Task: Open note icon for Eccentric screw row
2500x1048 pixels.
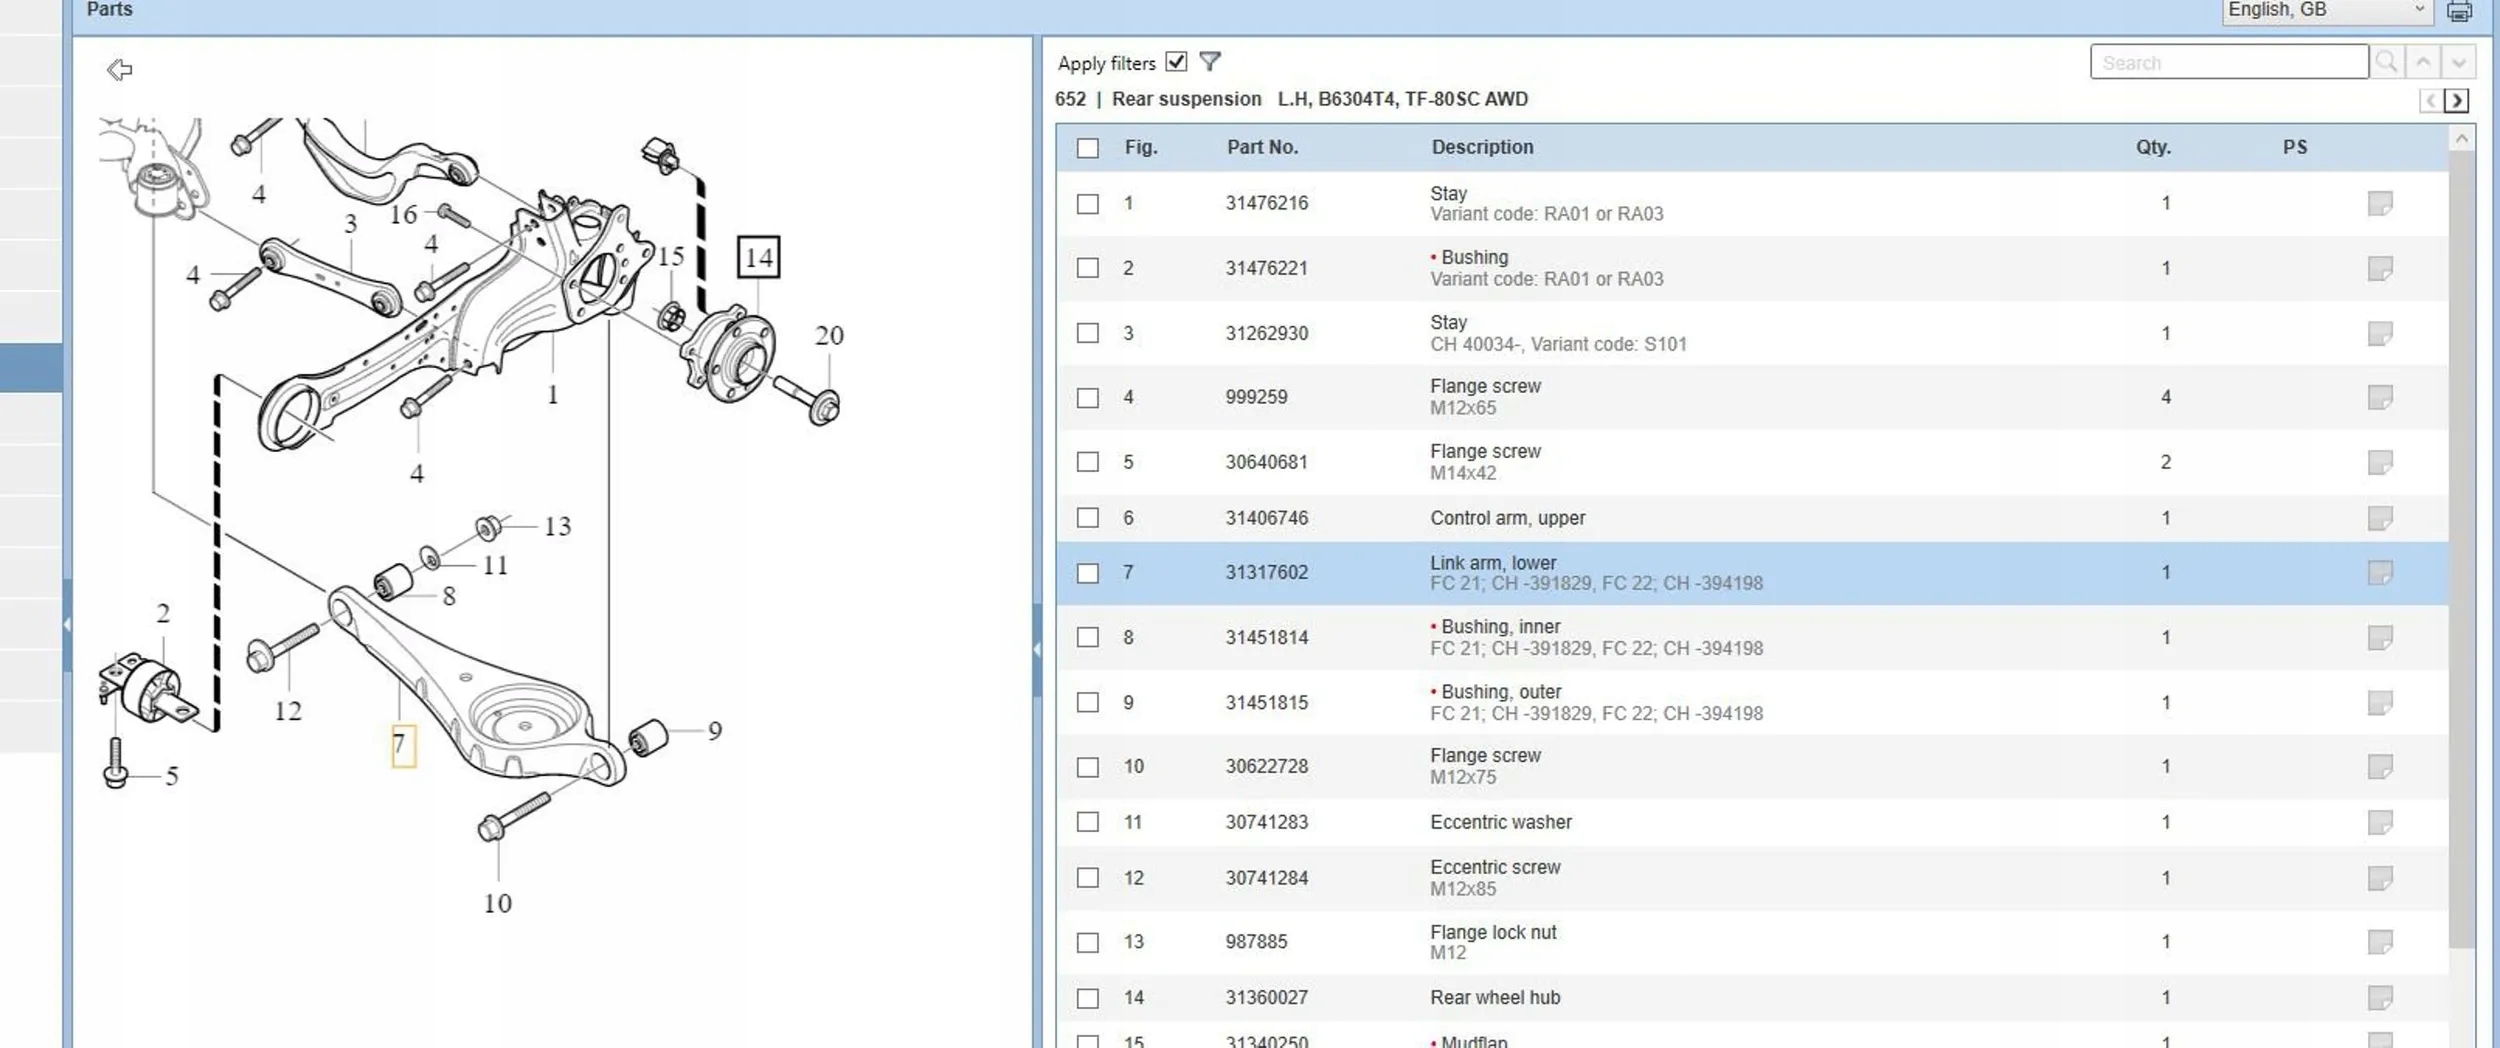Action: 2380,878
